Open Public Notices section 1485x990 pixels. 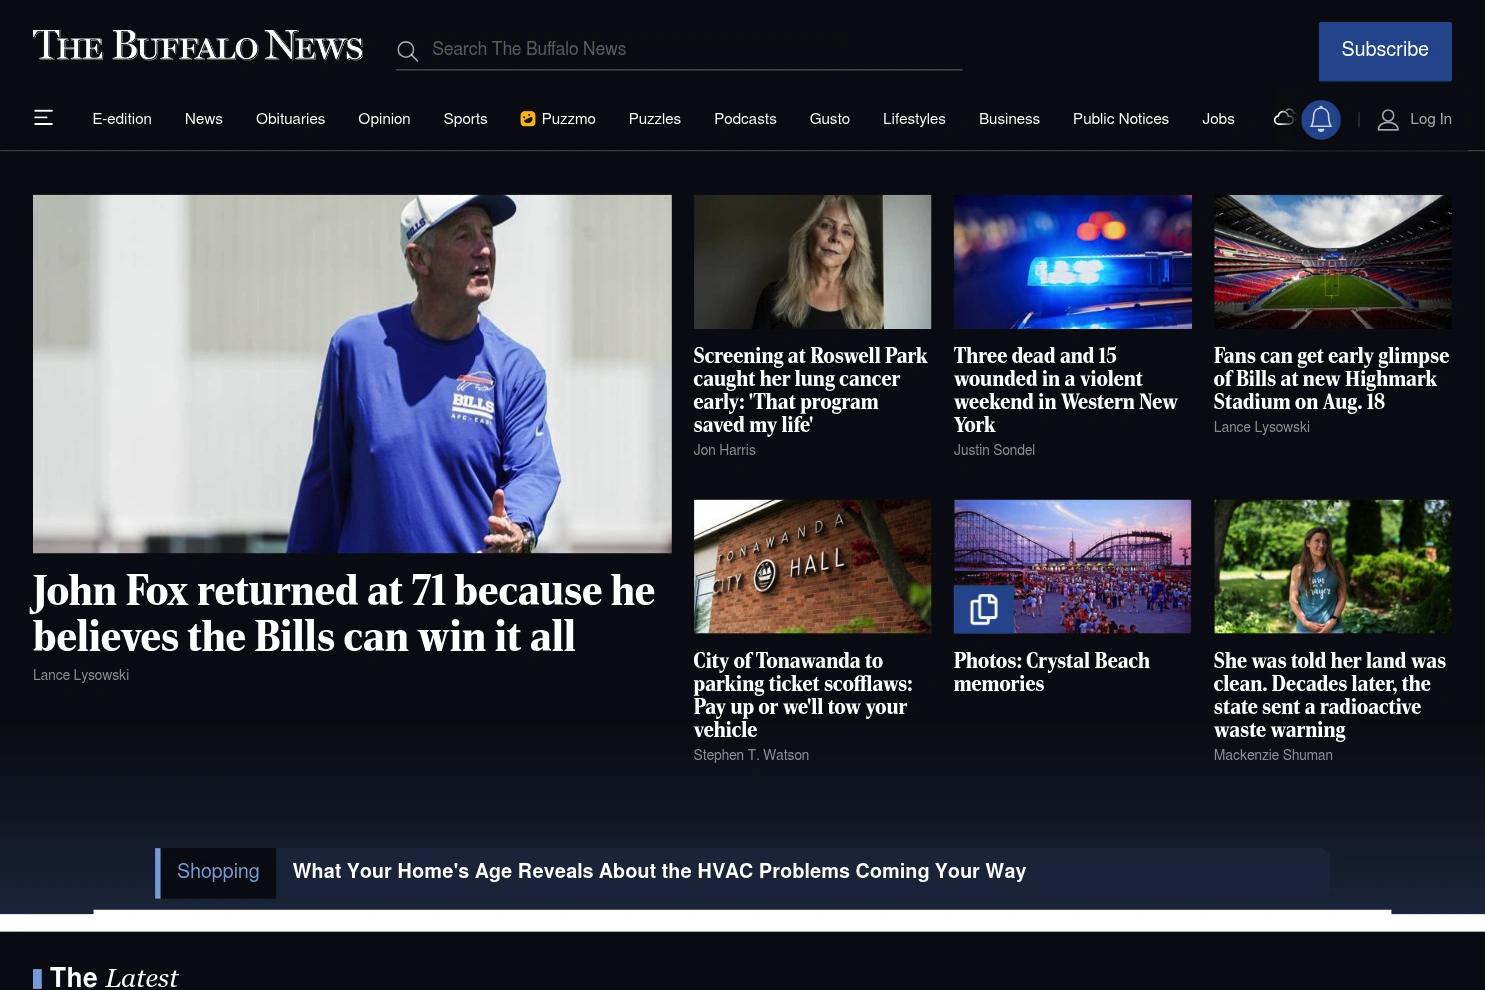click(x=1121, y=119)
